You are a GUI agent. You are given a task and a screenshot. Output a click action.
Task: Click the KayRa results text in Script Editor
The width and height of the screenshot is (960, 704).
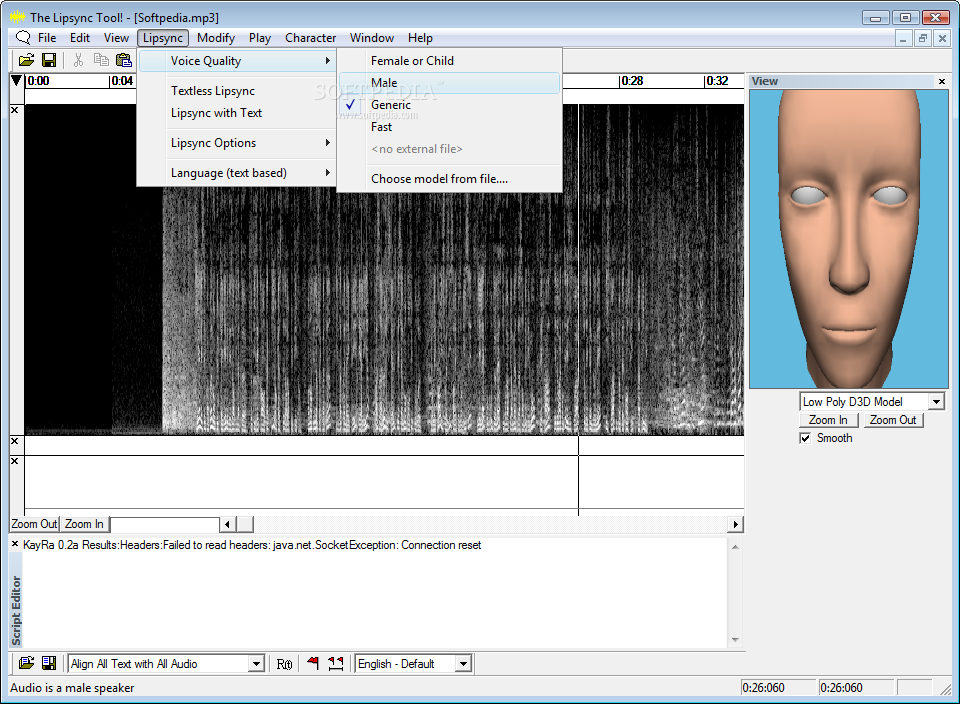(252, 545)
